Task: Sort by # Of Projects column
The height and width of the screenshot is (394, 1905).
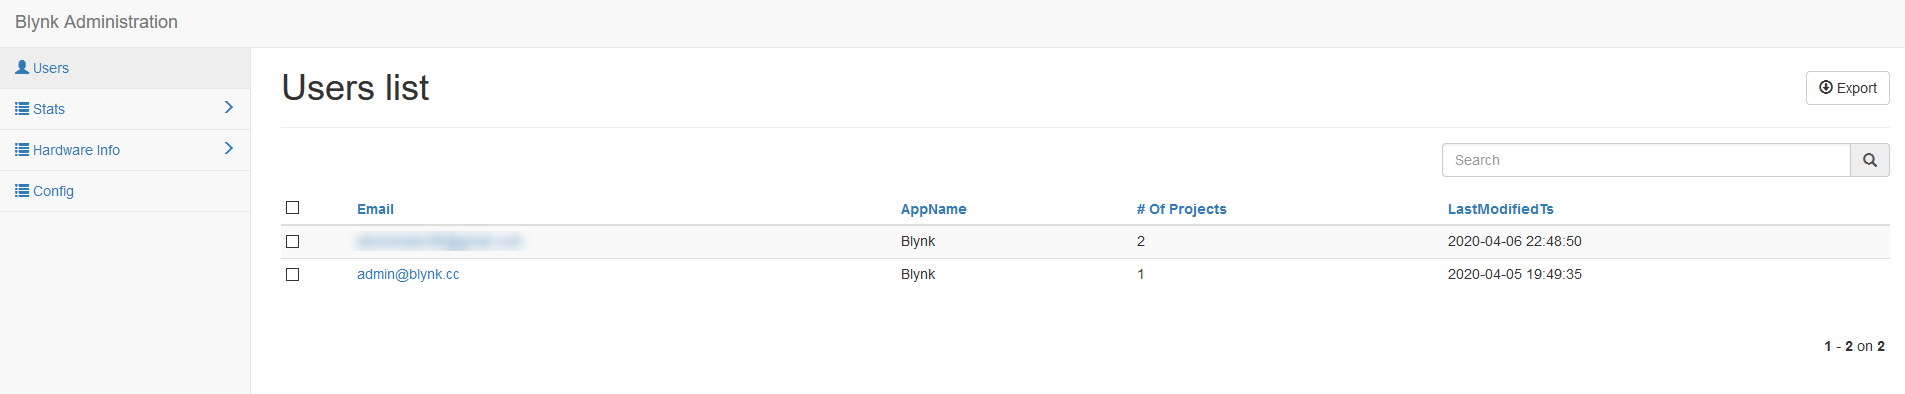Action: click(1181, 209)
